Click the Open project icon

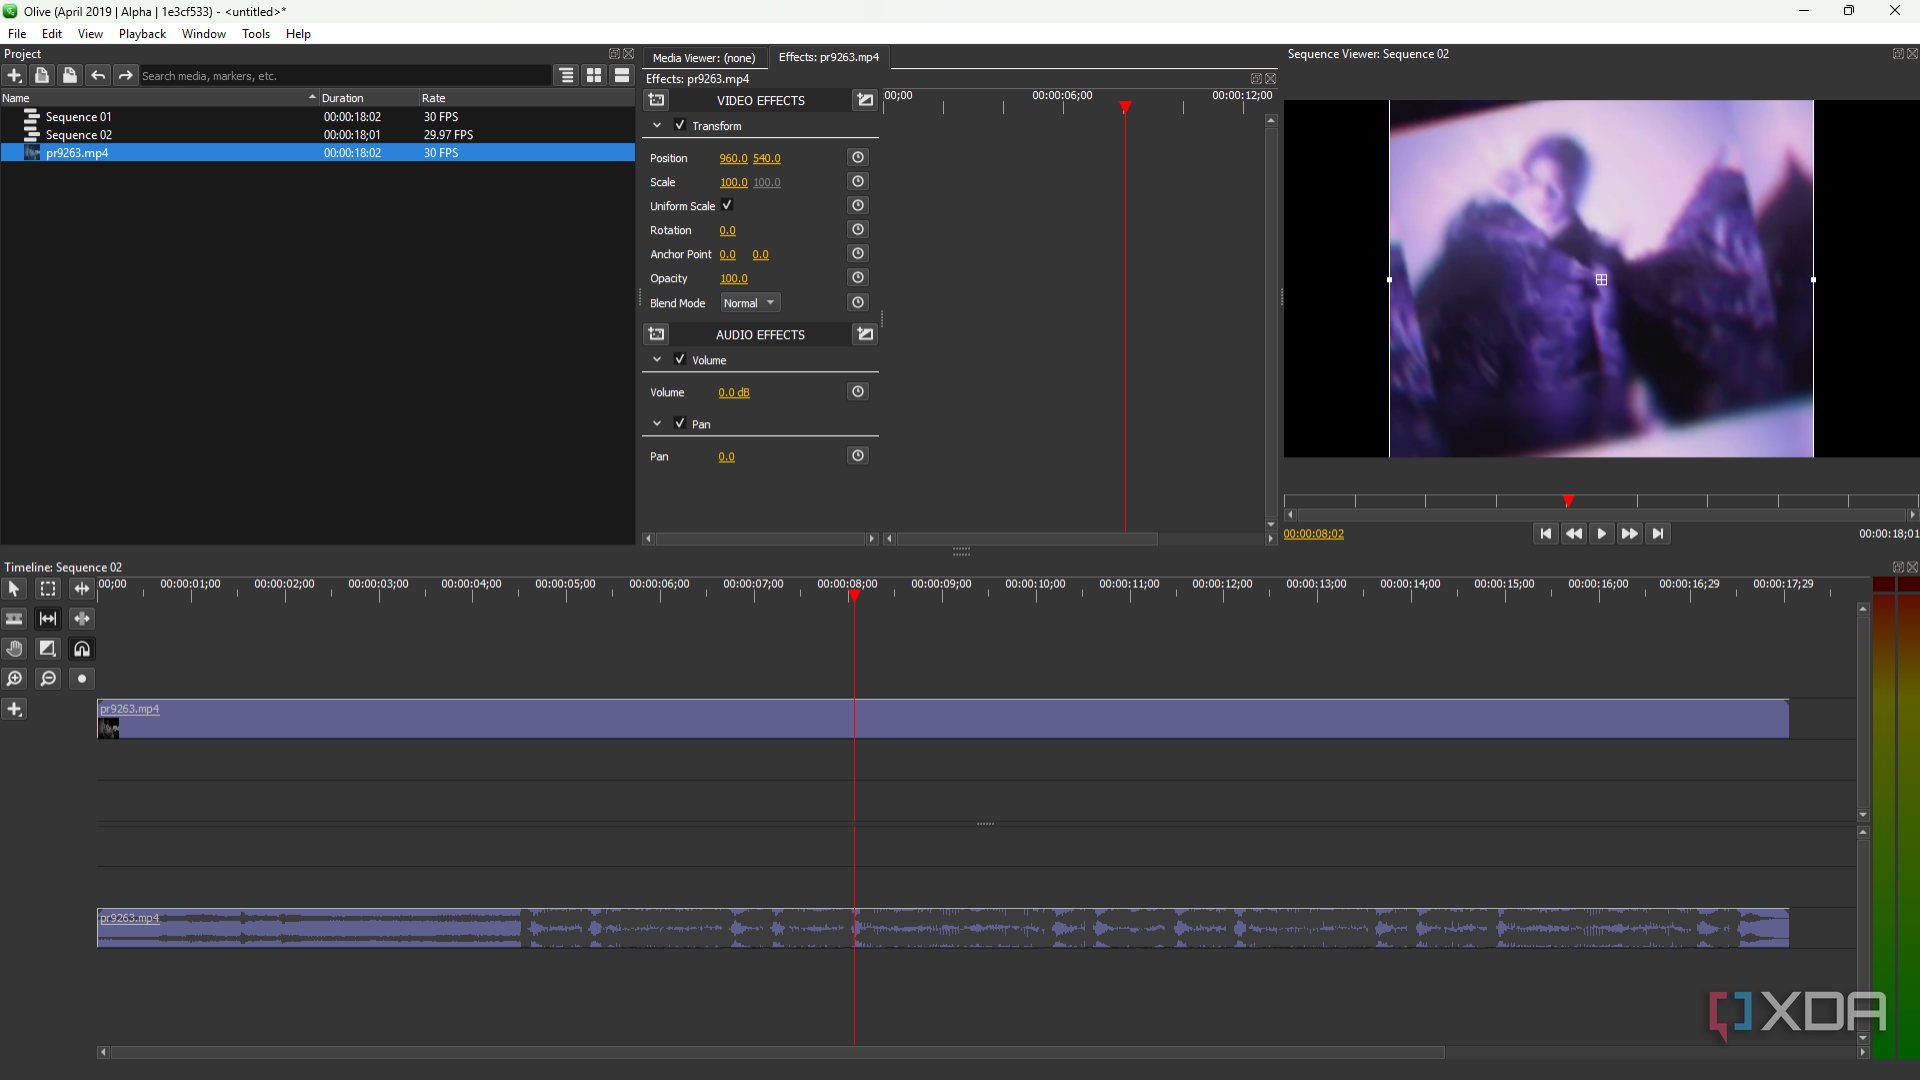42,75
